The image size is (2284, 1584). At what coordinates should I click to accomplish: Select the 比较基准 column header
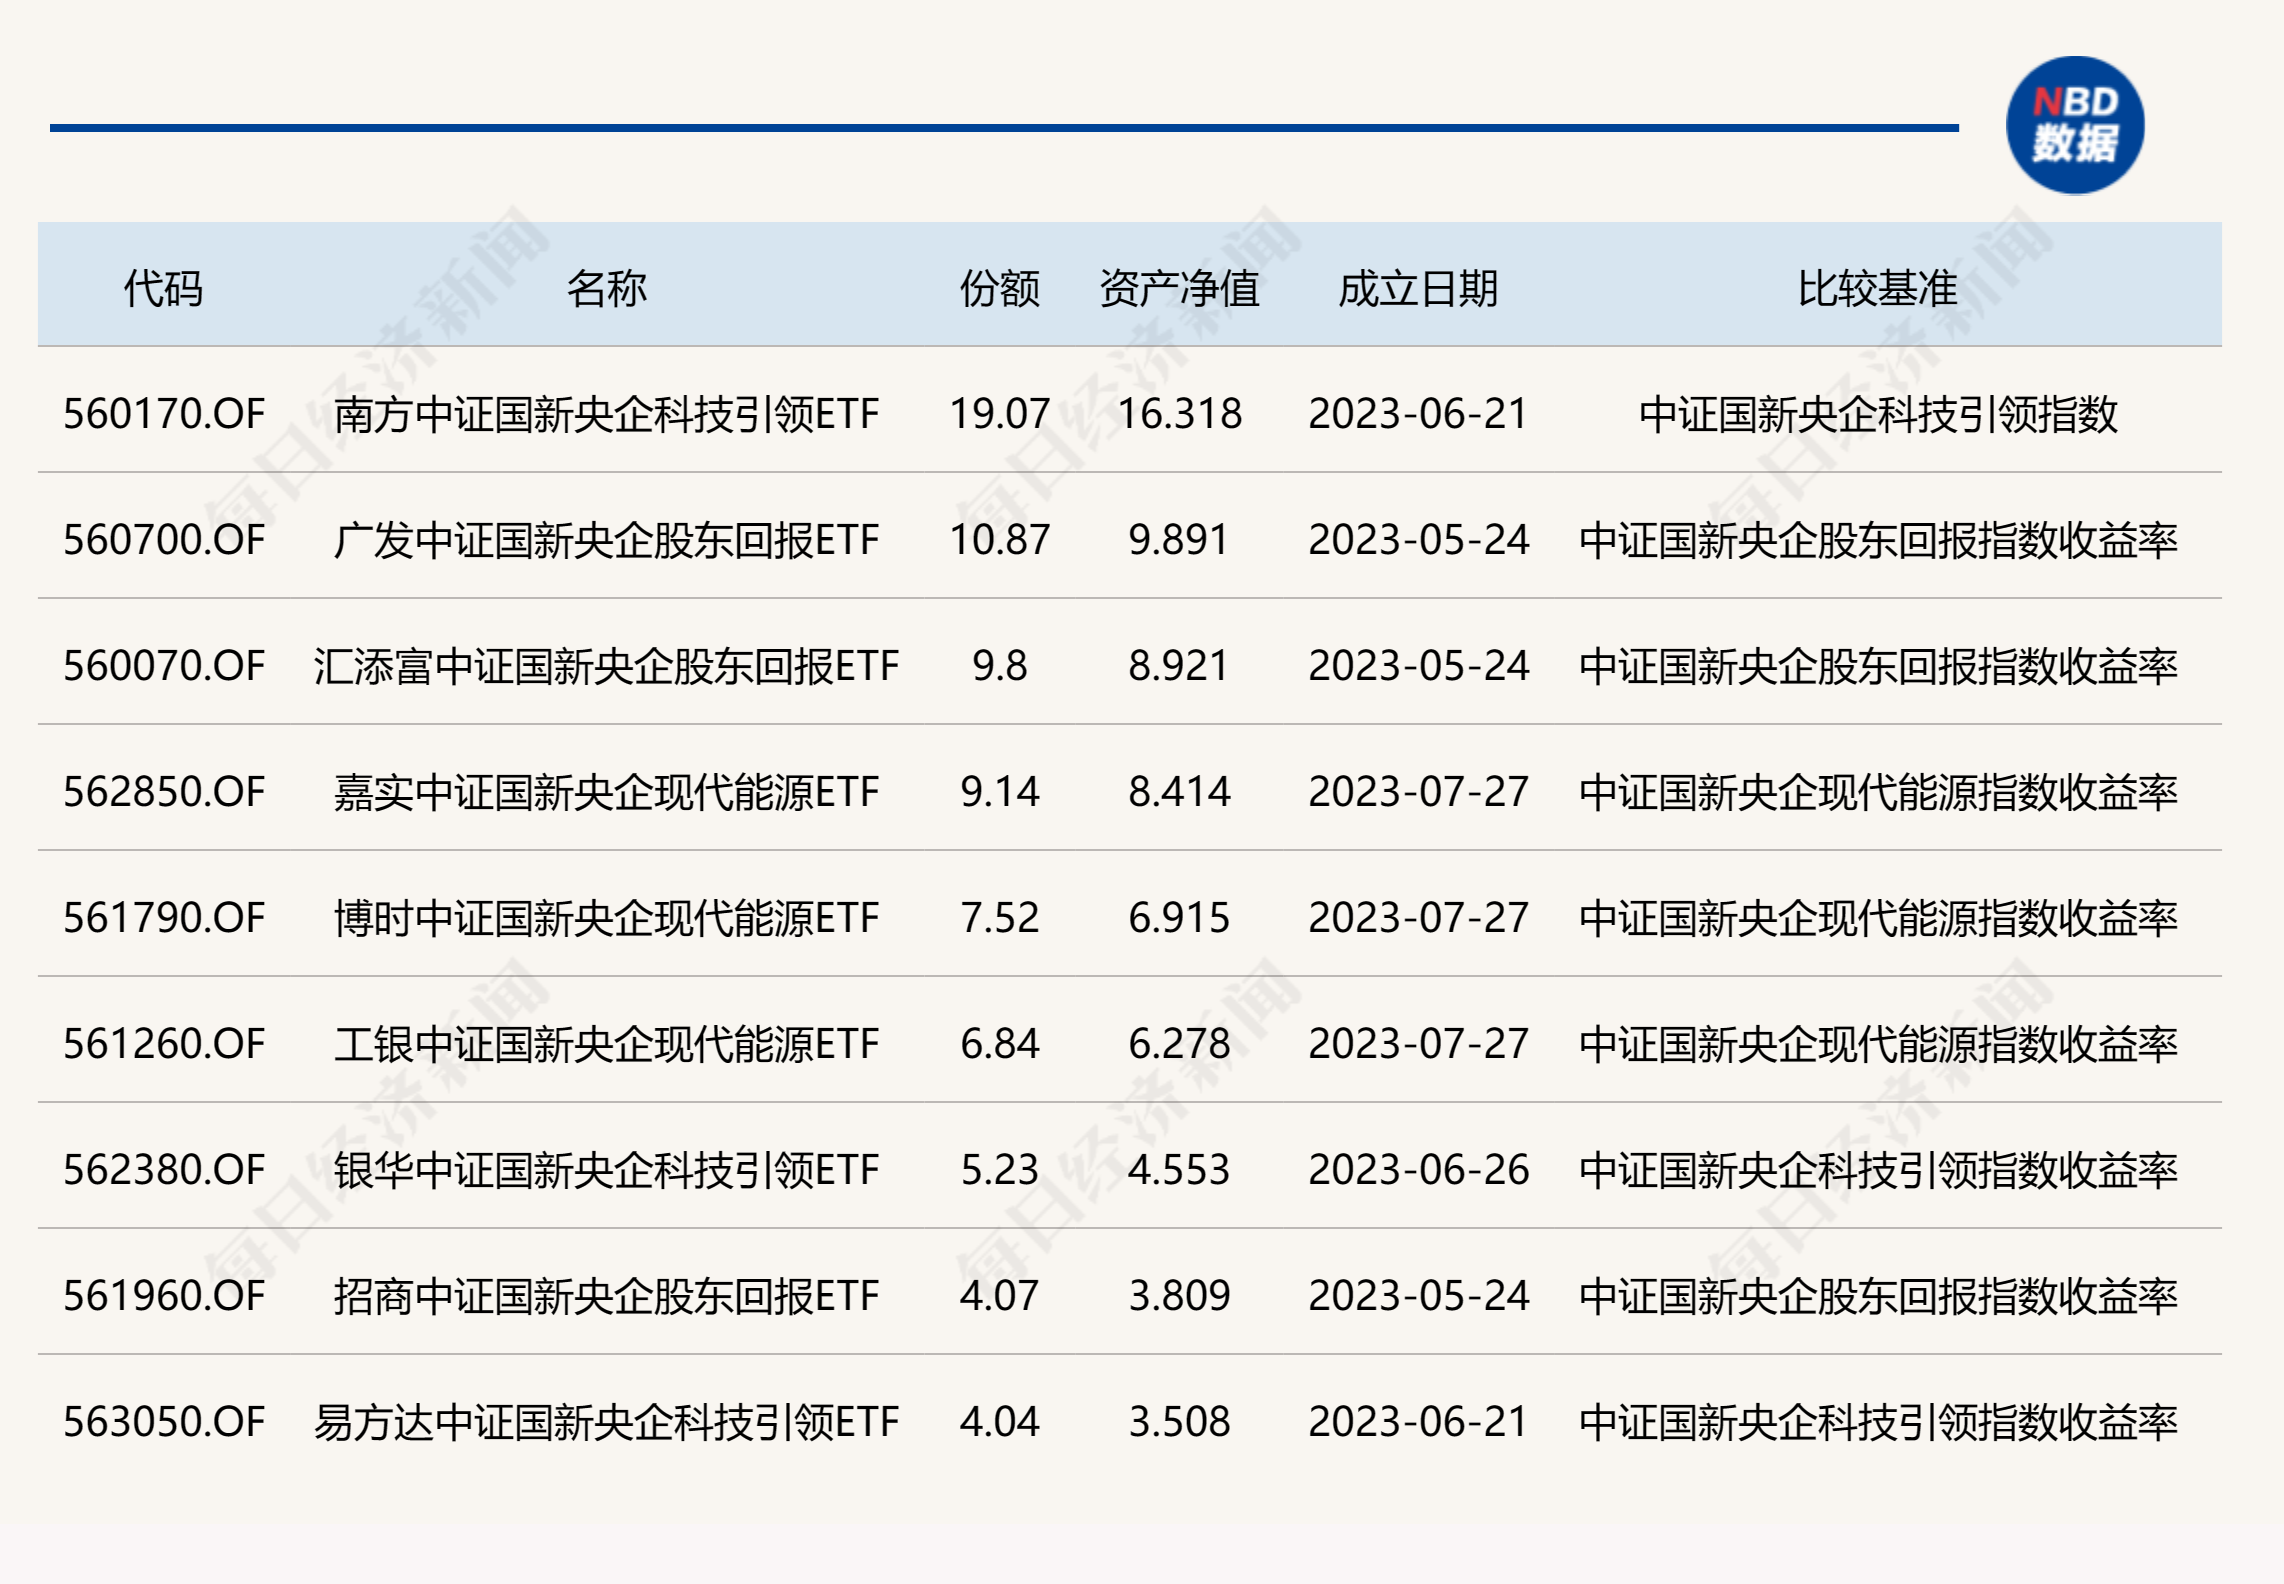1877,289
